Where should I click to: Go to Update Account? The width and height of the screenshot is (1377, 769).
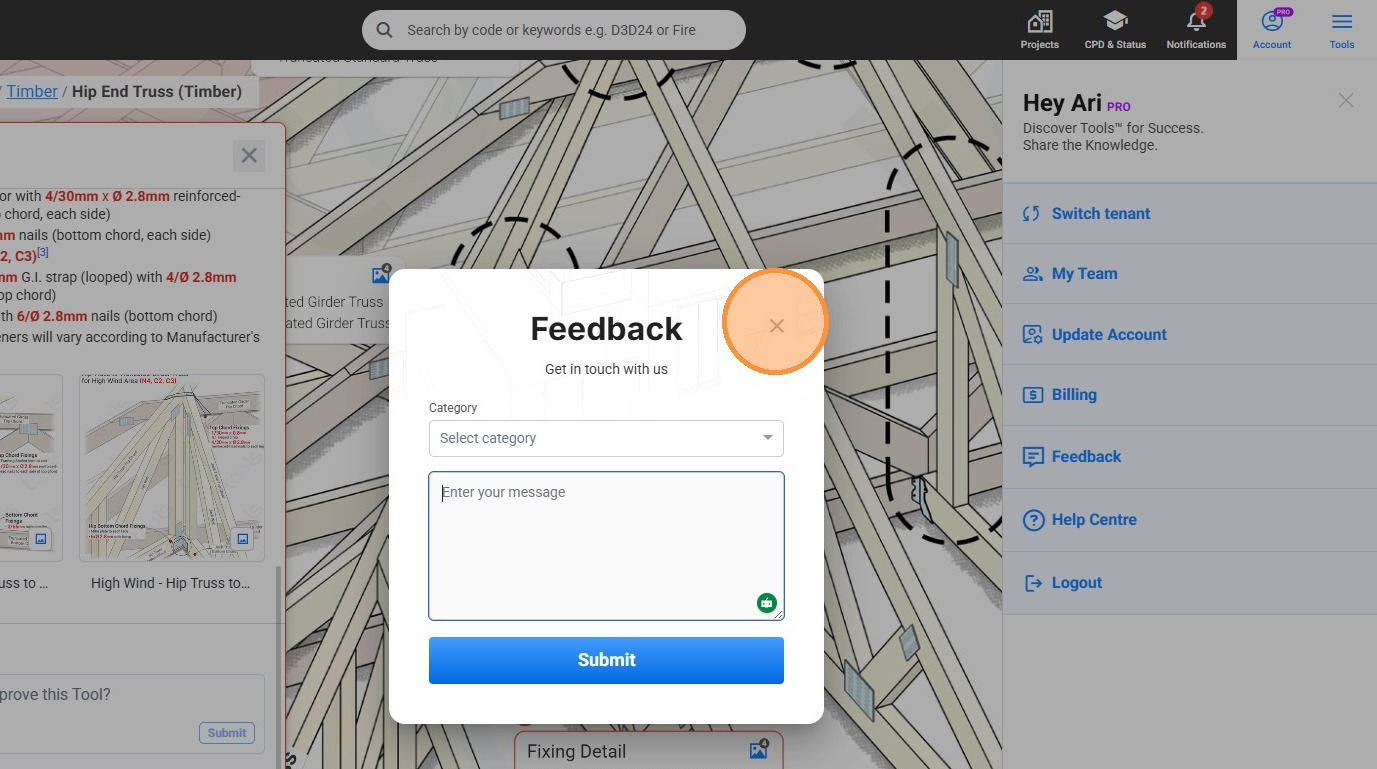coord(1108,335)
